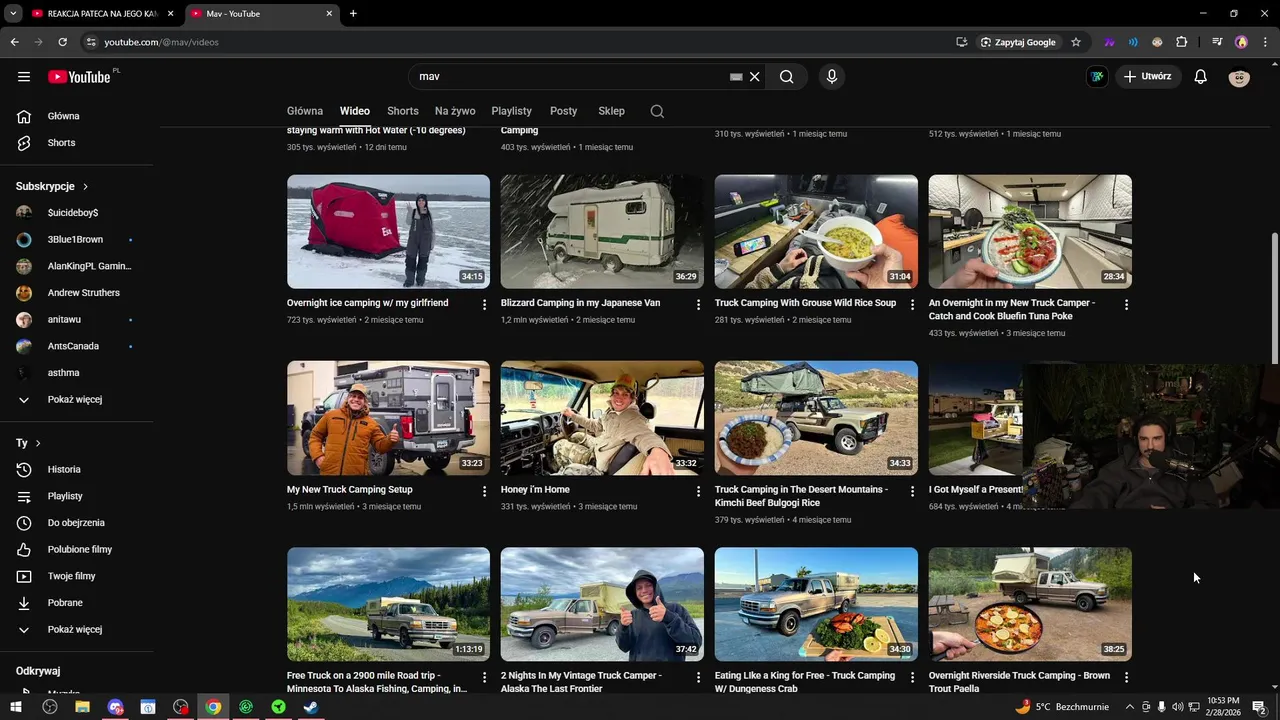Start voice search with the microphone icon
This screenshot has height=720, width=1280.
(831, 77)
